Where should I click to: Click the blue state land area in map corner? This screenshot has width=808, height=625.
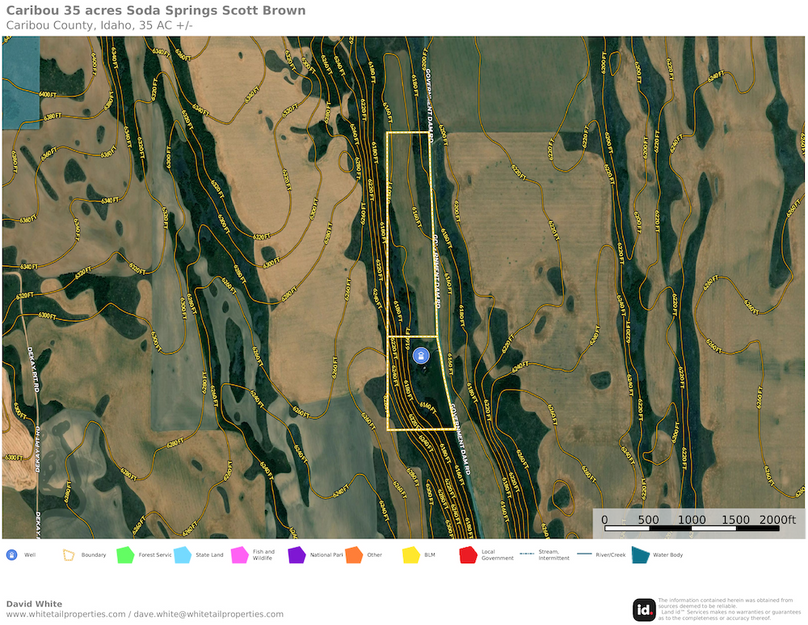pyautogui.click(x=20, y=82)
